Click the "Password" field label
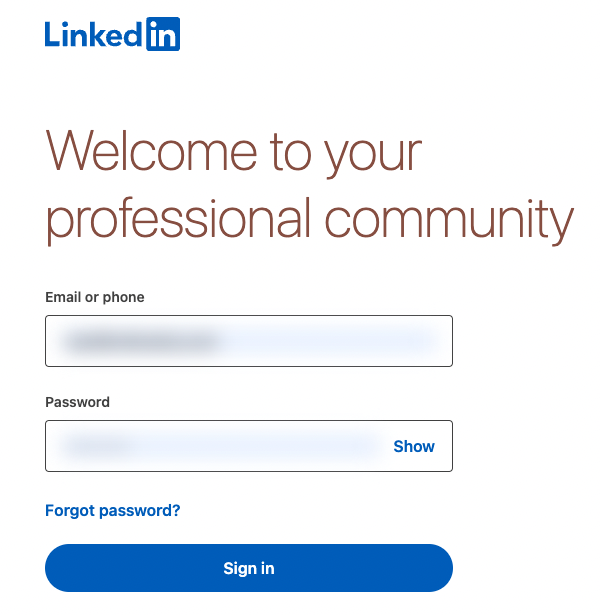The image size is (600, 615). tap(78, 402)
